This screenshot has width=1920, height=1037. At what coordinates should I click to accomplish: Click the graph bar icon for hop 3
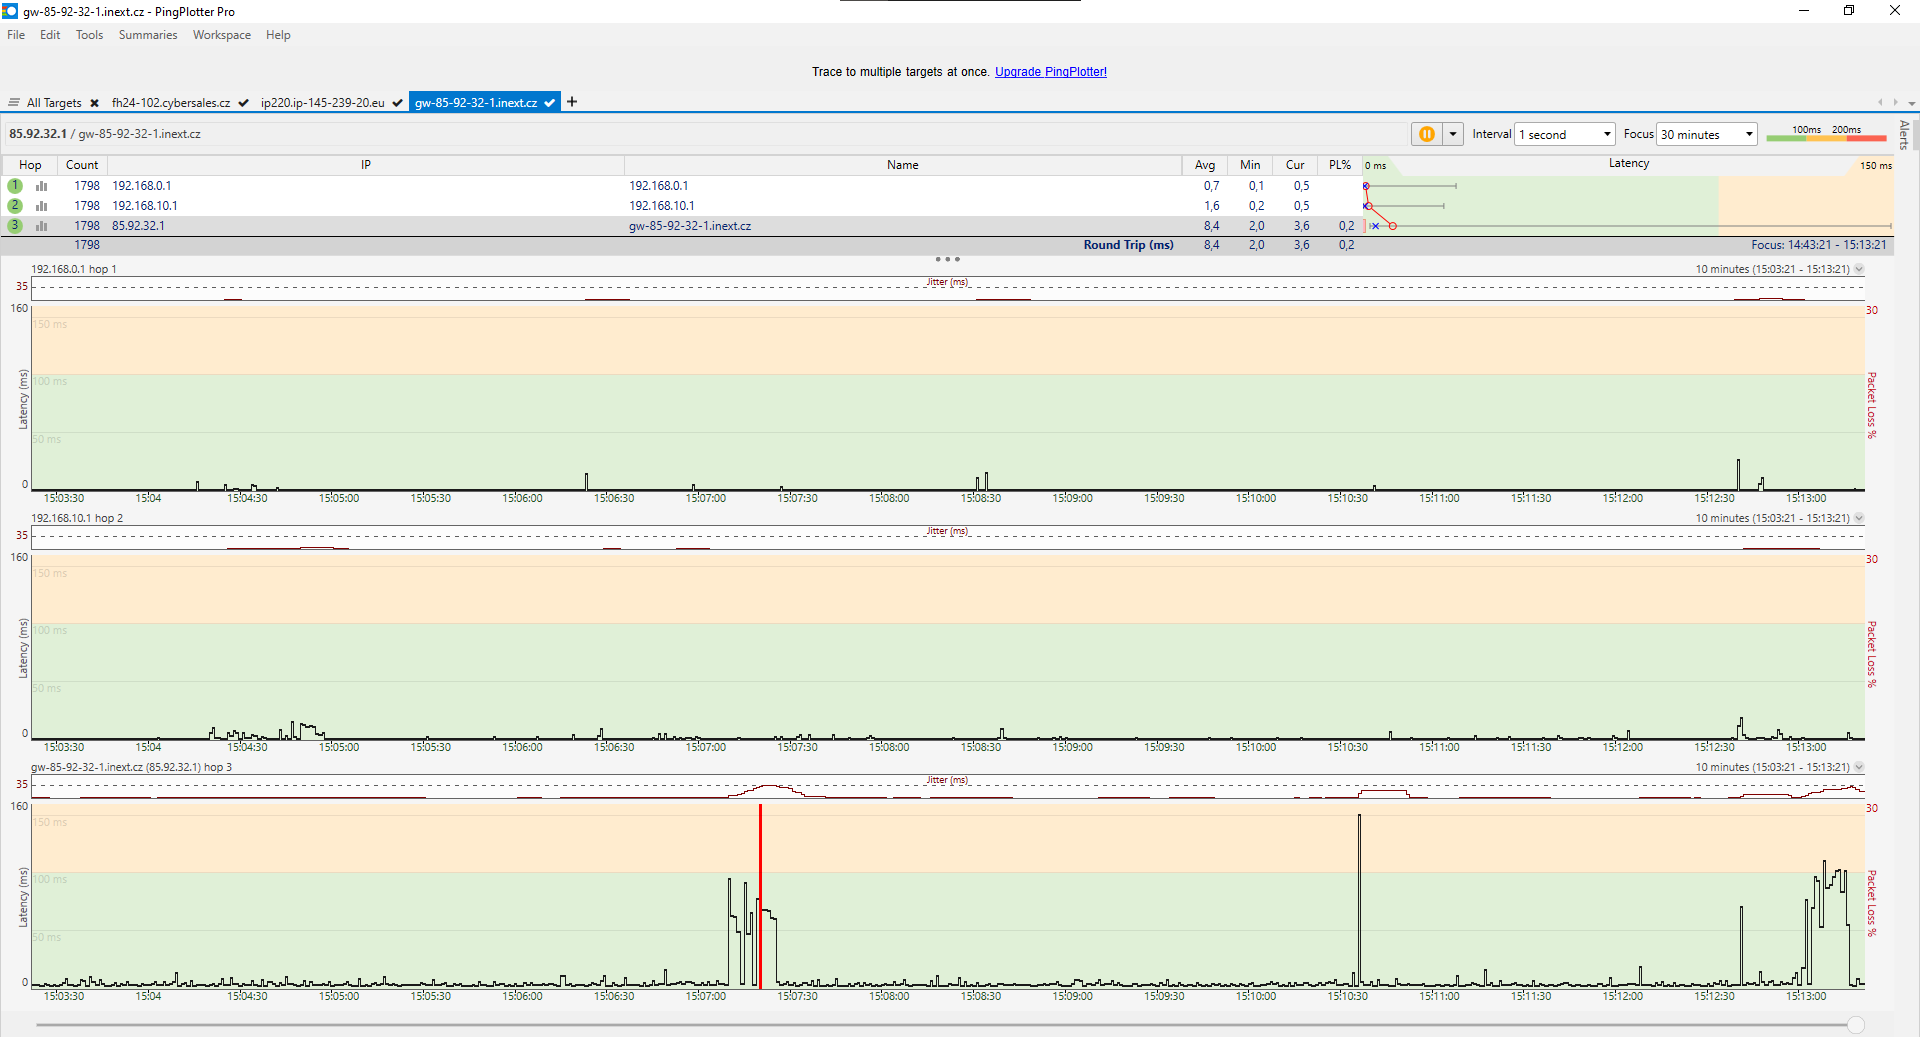tap(42, 226)
